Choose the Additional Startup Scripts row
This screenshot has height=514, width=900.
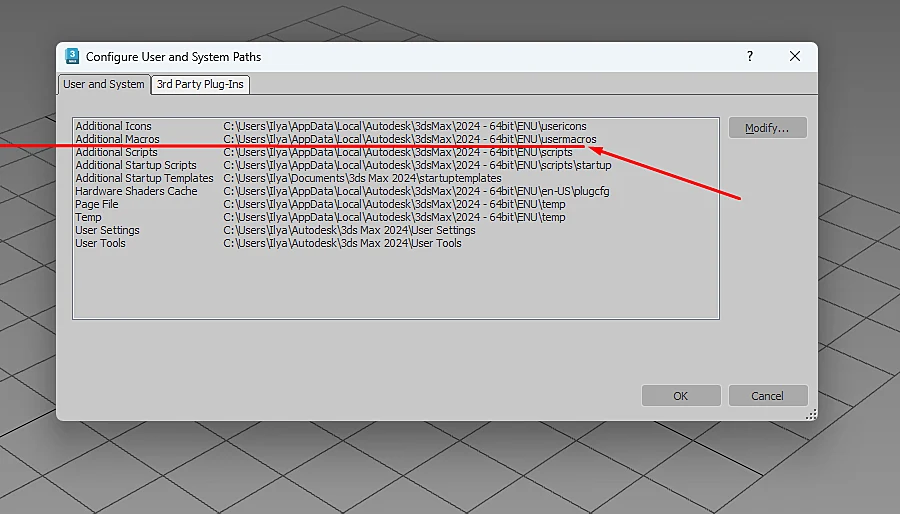[395, 165]
